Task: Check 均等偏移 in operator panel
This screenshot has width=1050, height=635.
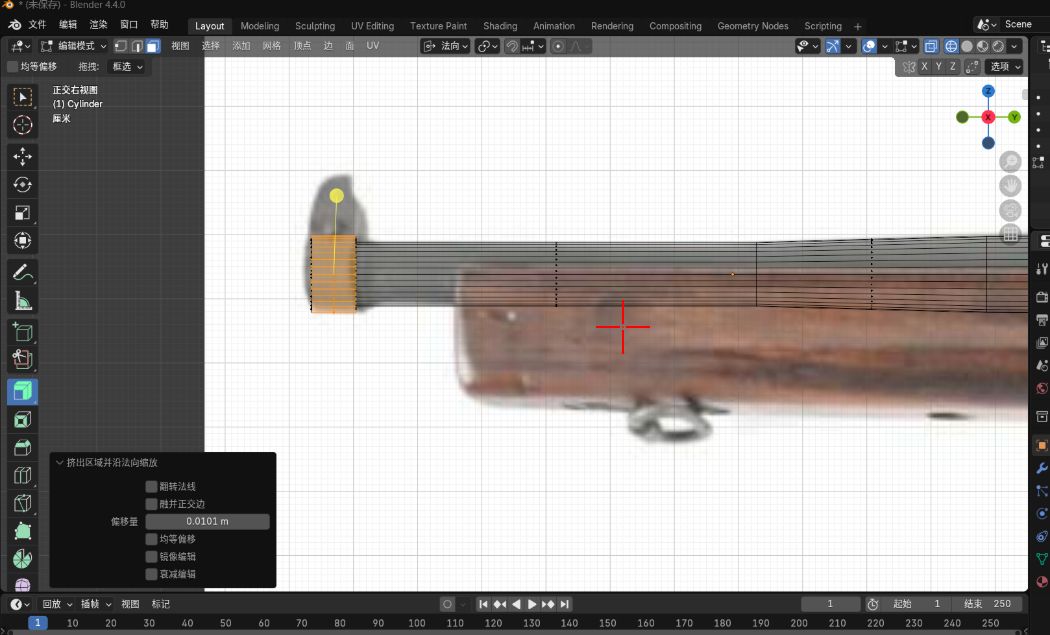Action: [151, 539]
